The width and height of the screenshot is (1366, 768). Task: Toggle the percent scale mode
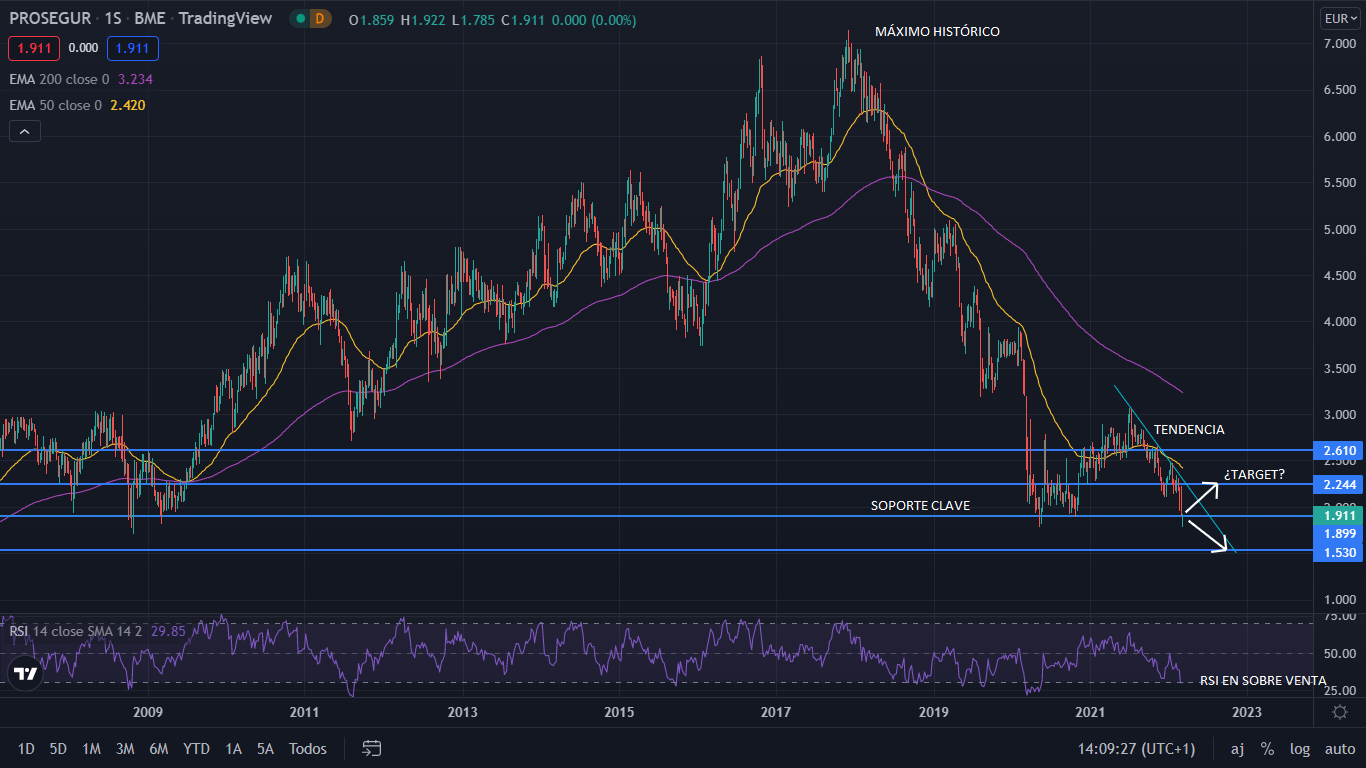tap(1267, 748)
